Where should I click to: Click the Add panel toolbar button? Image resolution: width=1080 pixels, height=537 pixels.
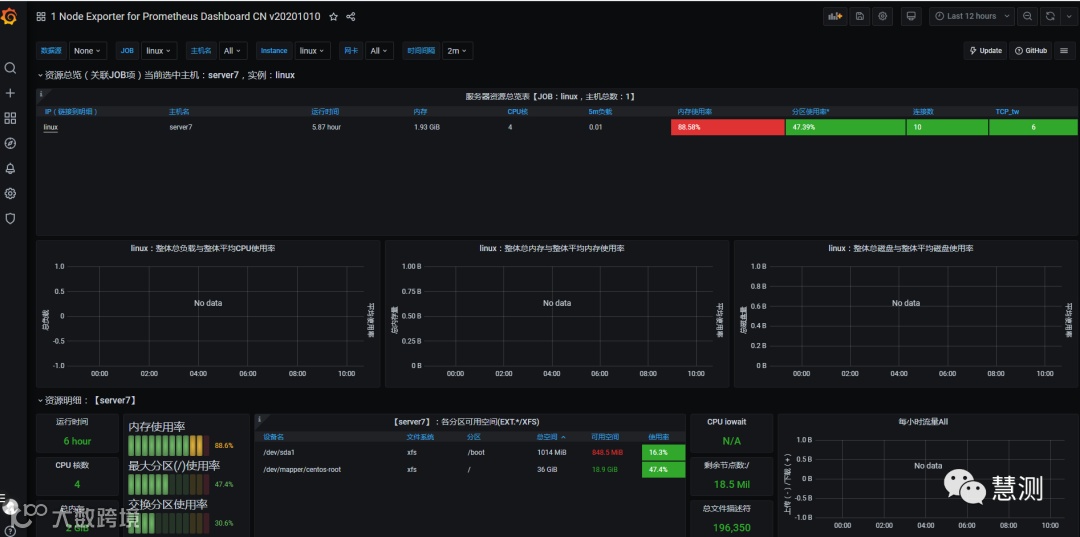(835, 17)
